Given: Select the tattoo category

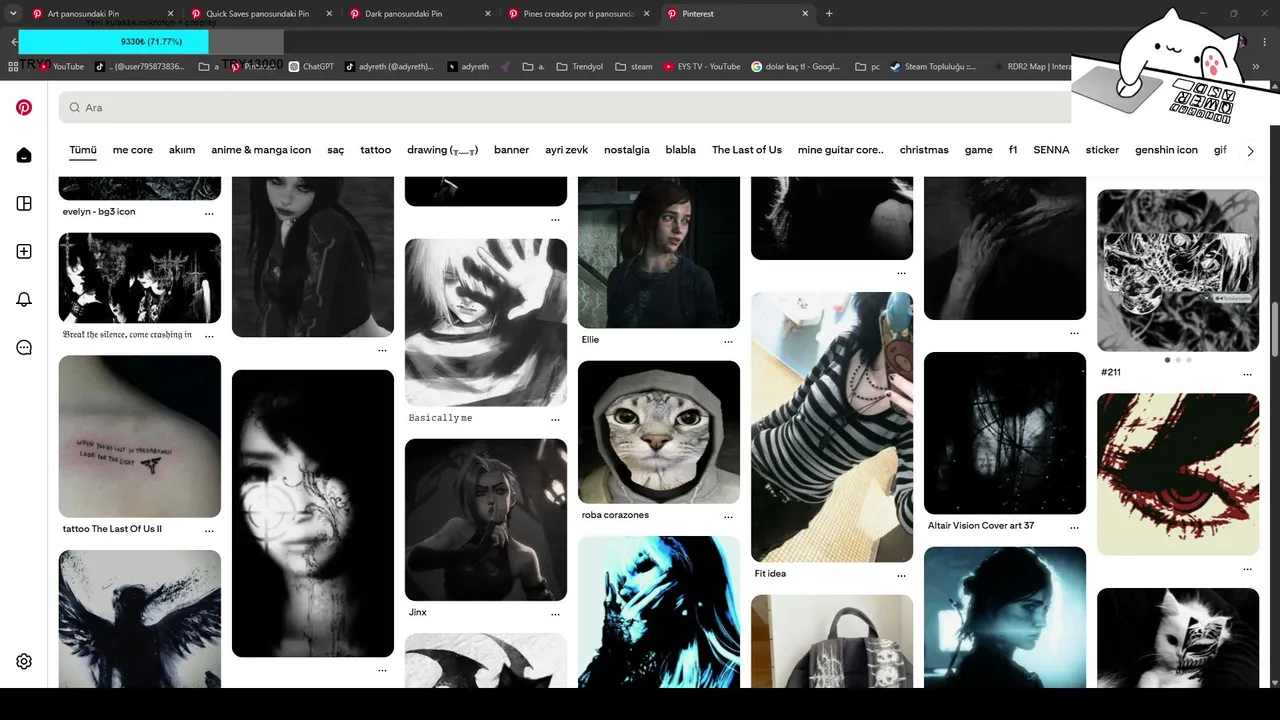Looking at the screenshot, I should point(376,150).
